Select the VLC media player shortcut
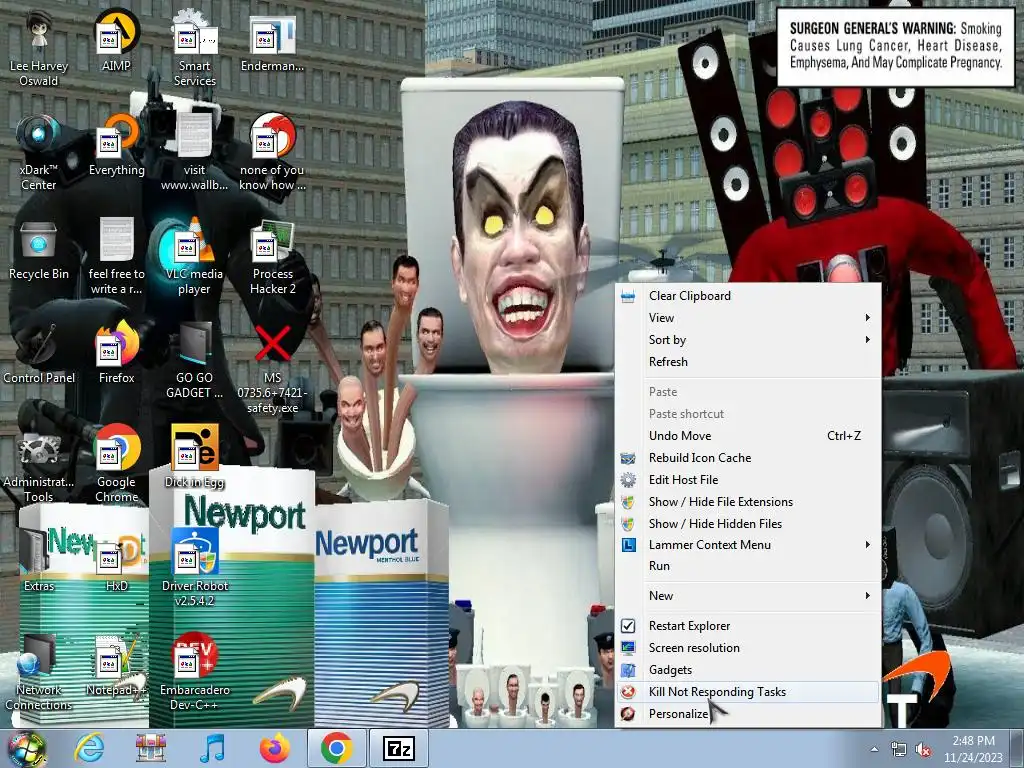Image resolution: width=1024 pixels, height=768 pixels. [195, 257]
